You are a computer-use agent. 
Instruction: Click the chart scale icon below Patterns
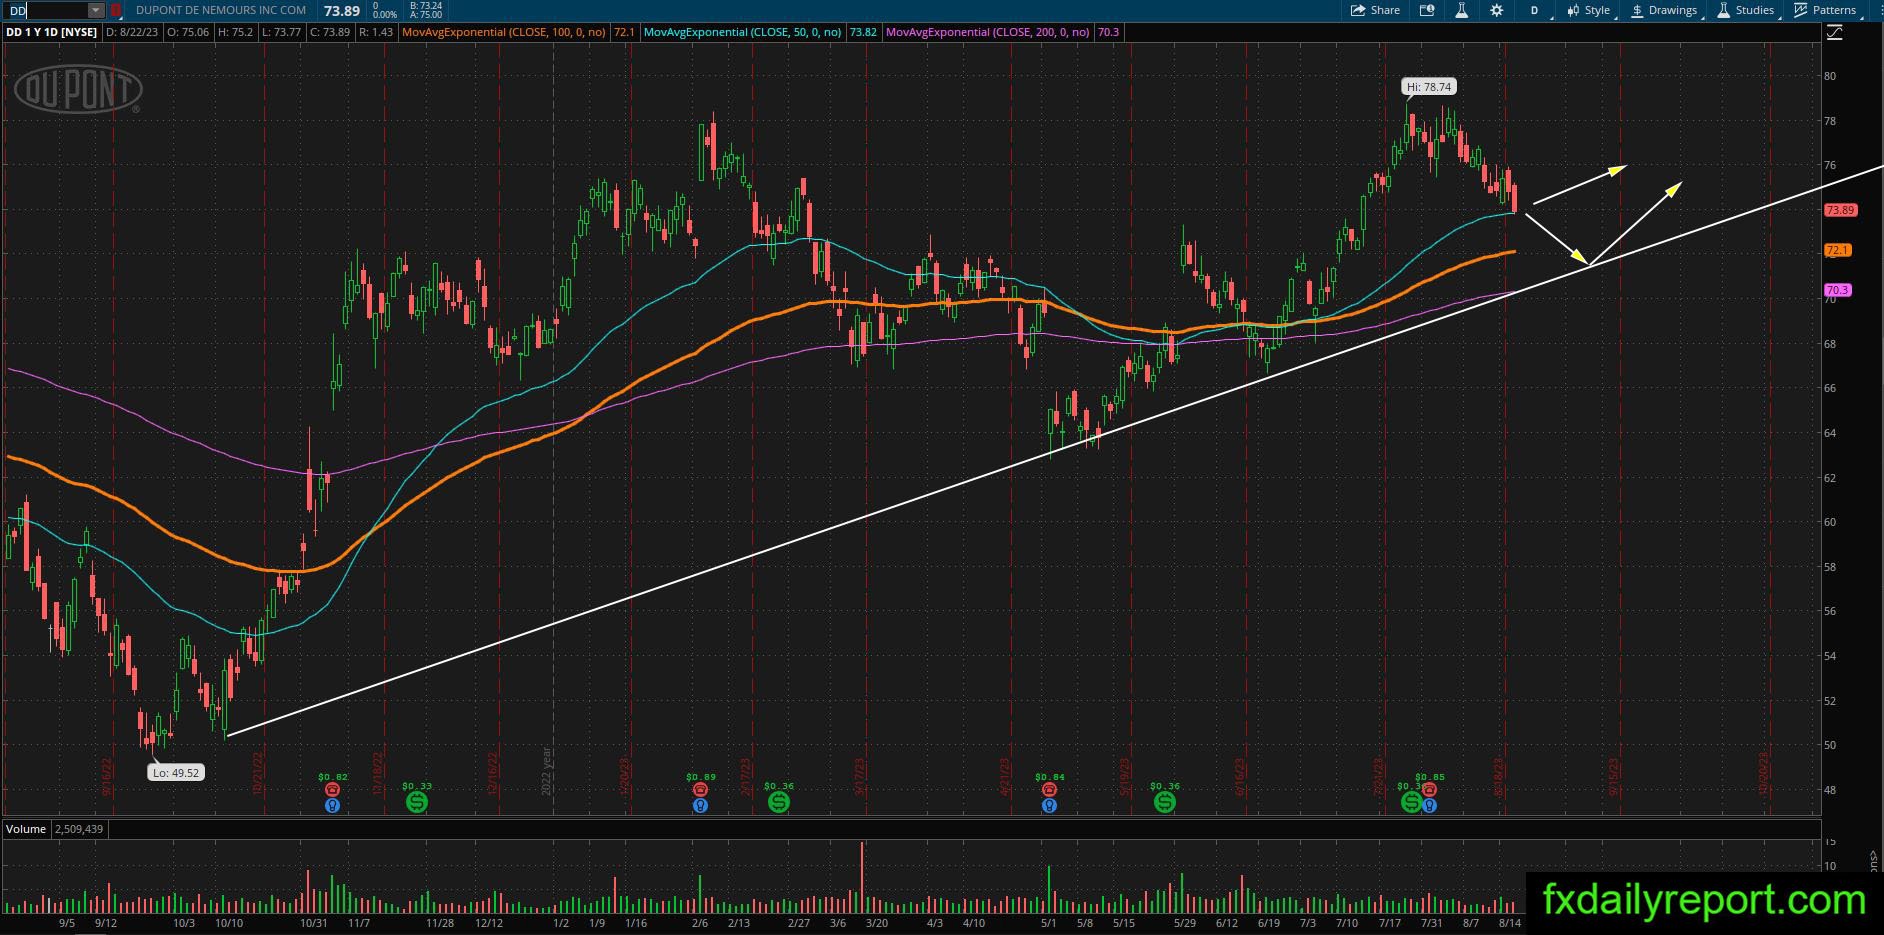point(1834,33)
